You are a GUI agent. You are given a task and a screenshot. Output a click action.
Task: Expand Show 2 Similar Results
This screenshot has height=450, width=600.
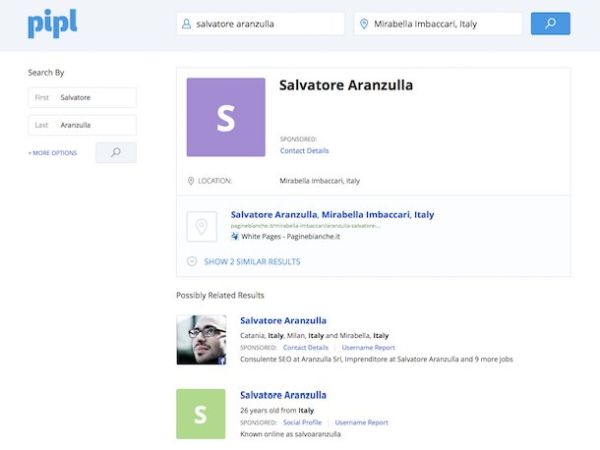(251, 262)
